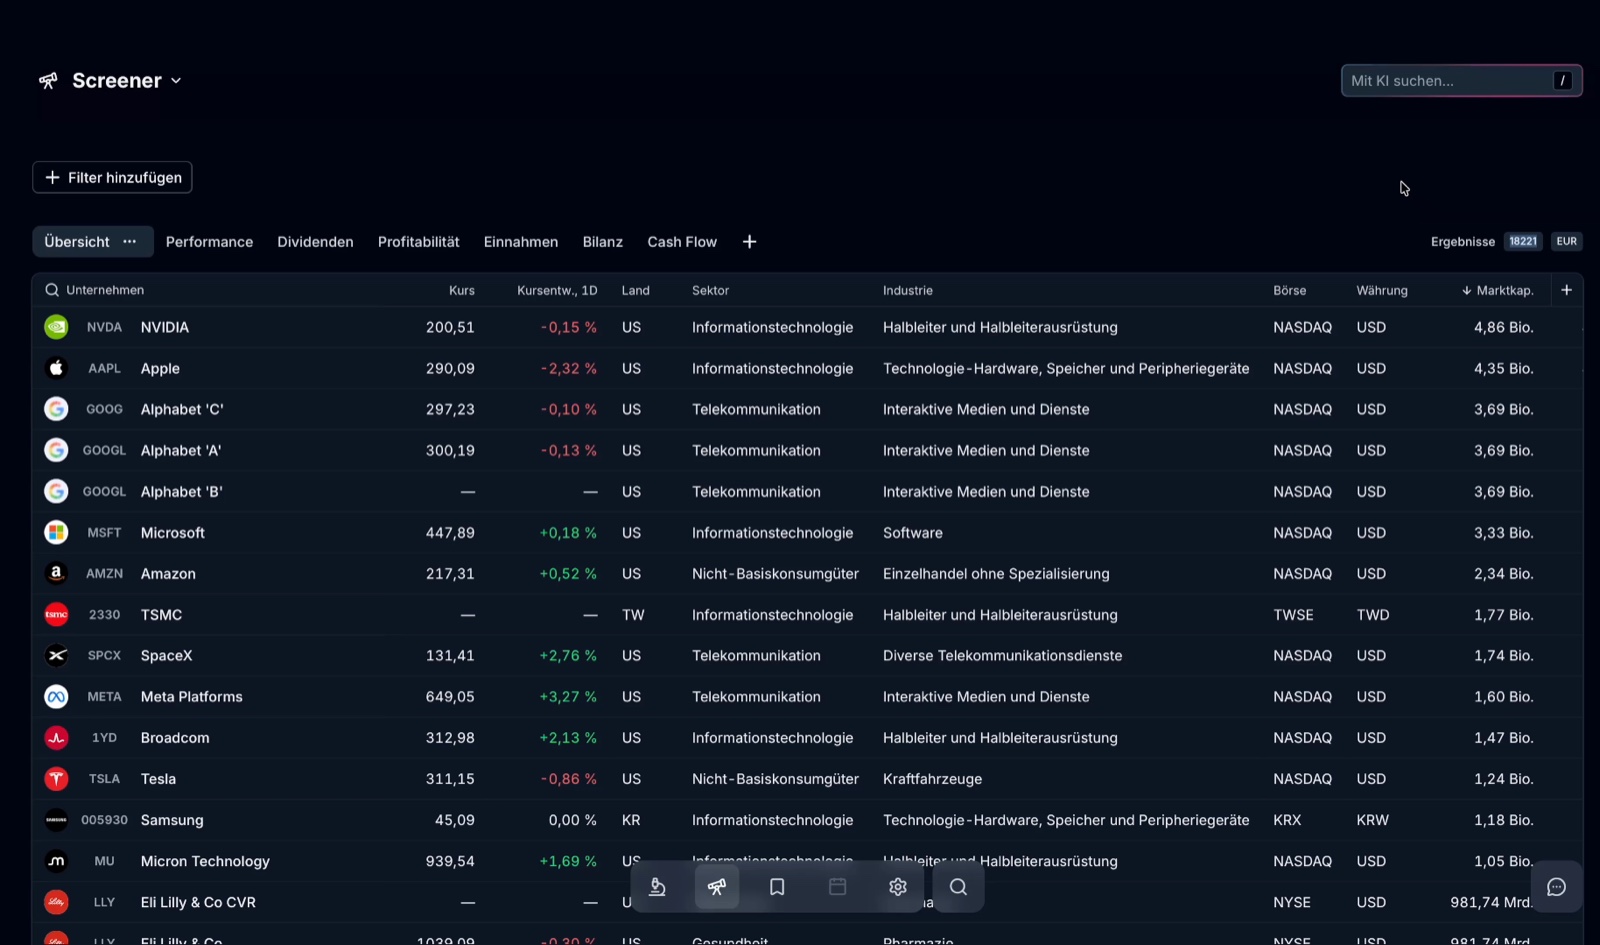Click the Währung column header

click(1382, 290)
